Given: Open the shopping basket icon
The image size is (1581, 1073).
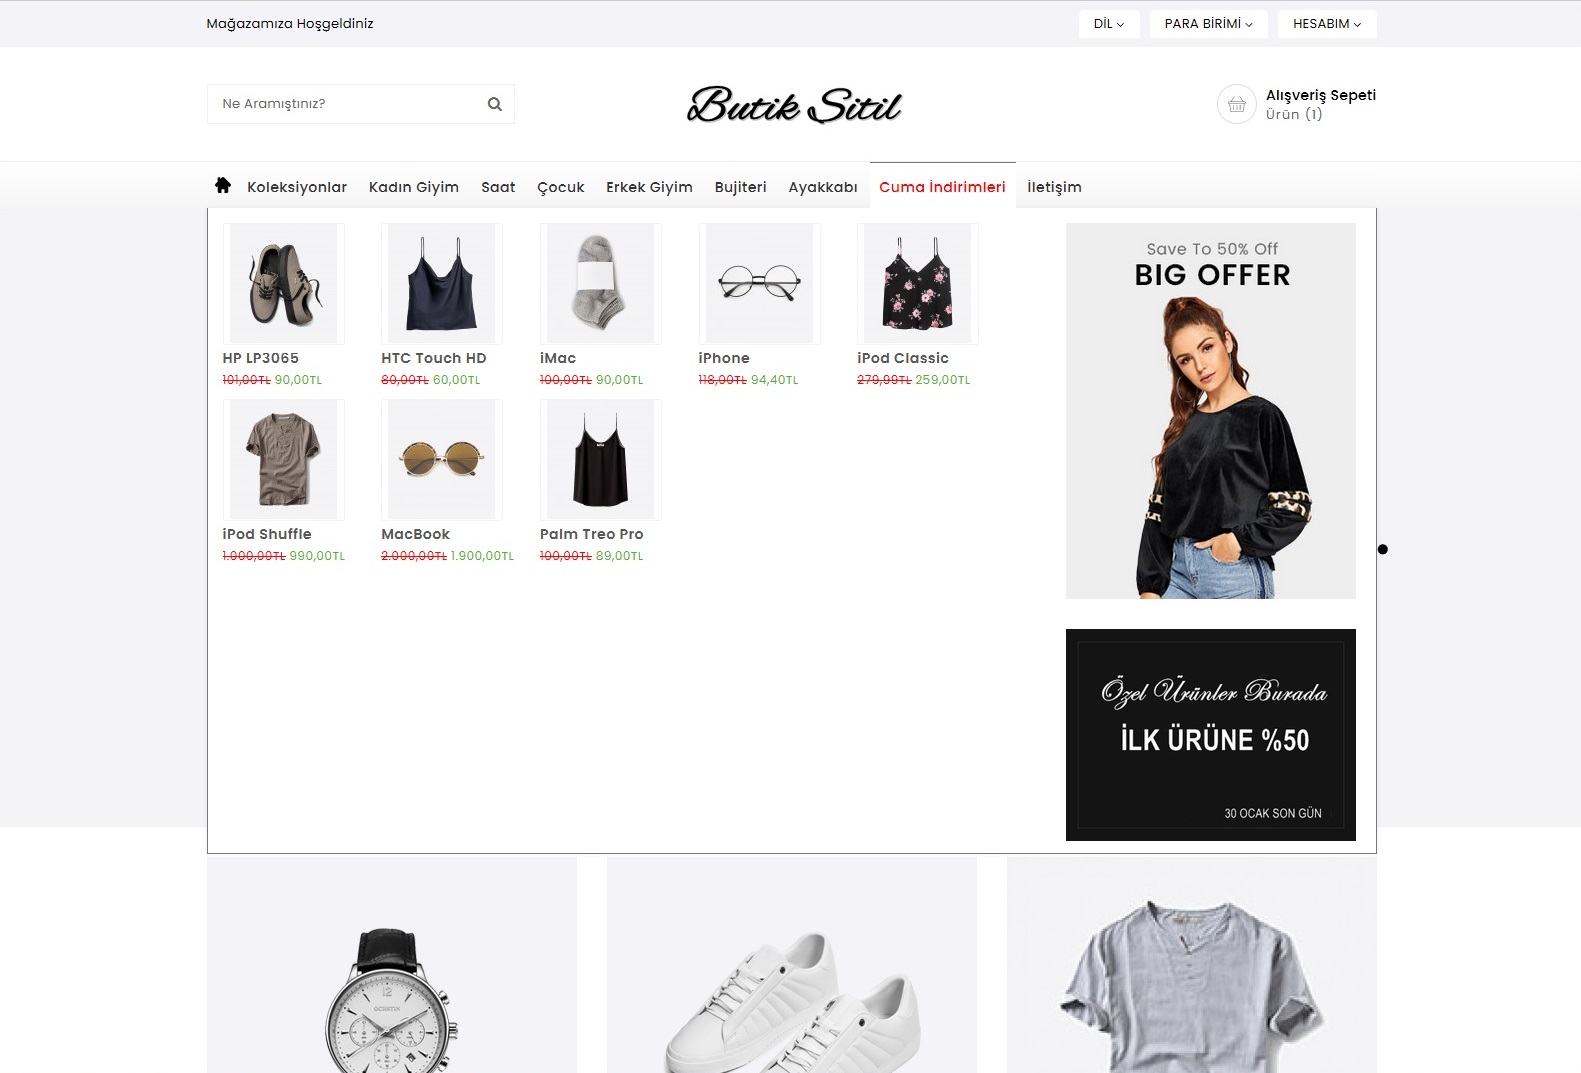Looking at the screenshot, I should tap(1236, 104).
